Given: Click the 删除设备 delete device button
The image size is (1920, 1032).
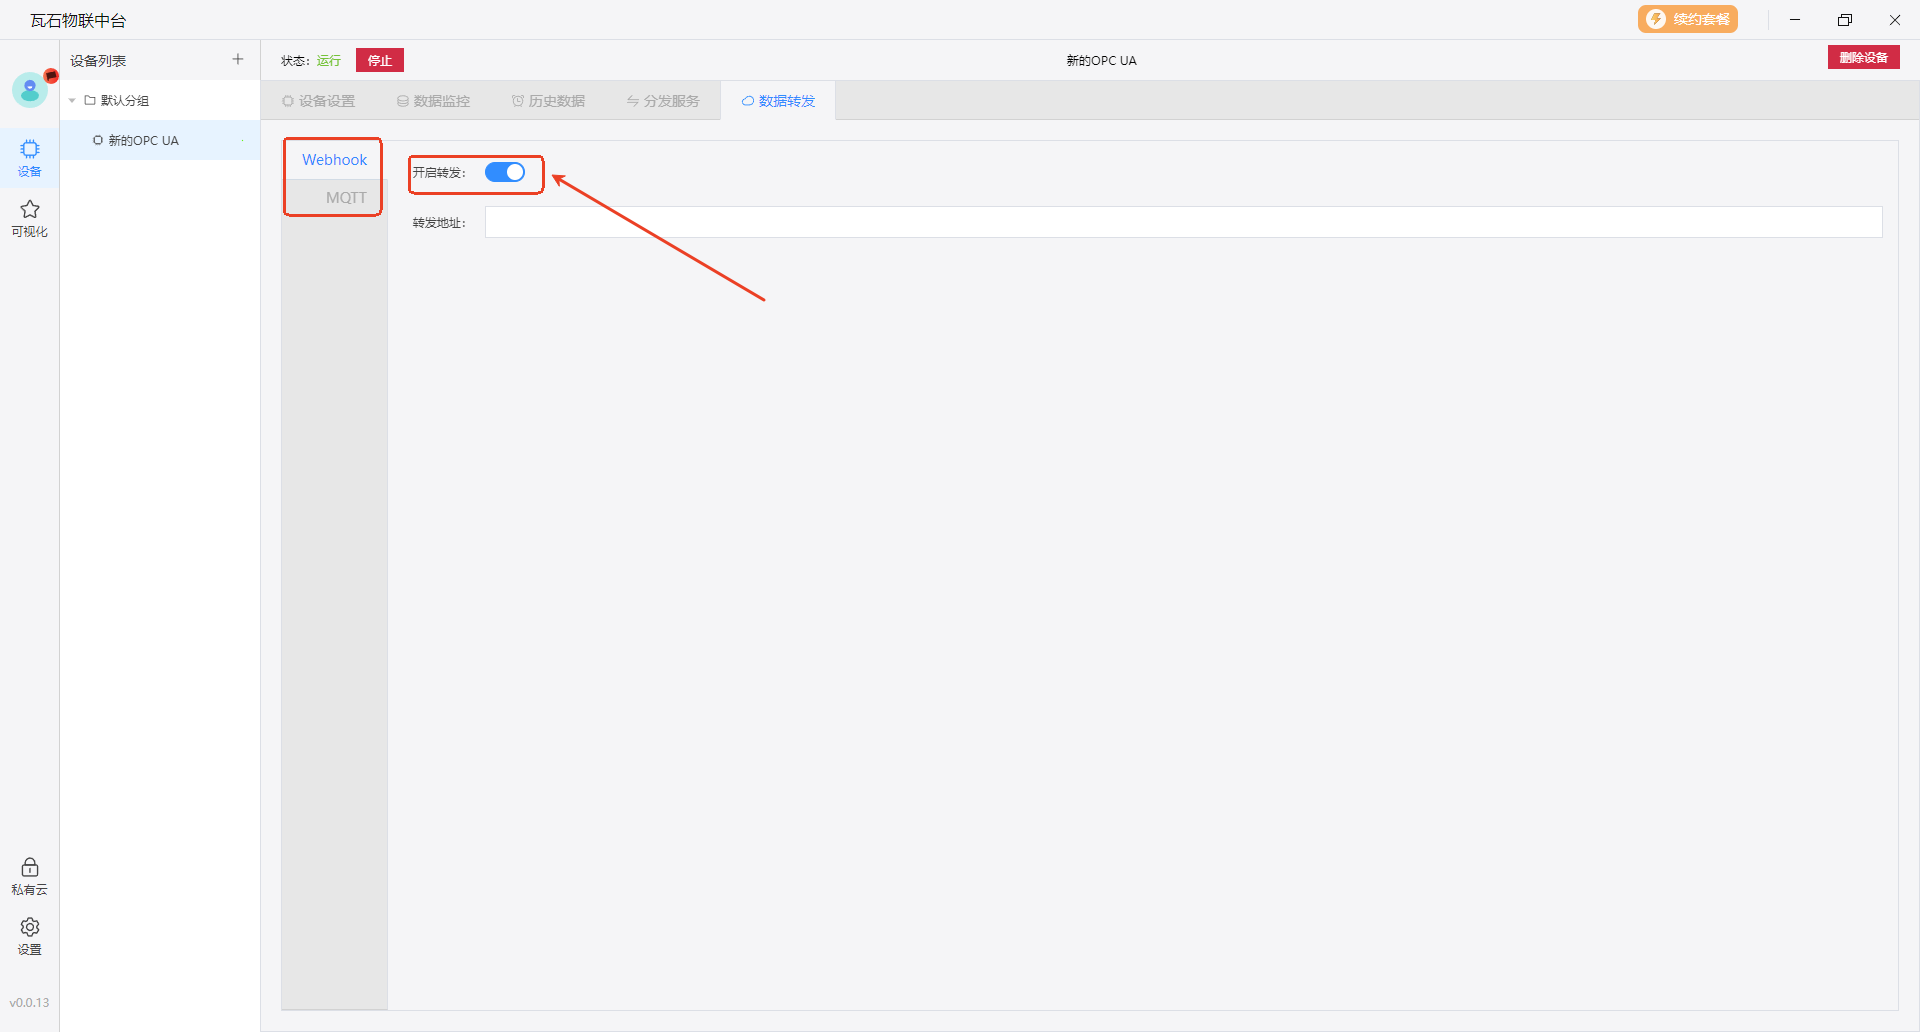Looking at the screenshot, I should coord(1863,58).
